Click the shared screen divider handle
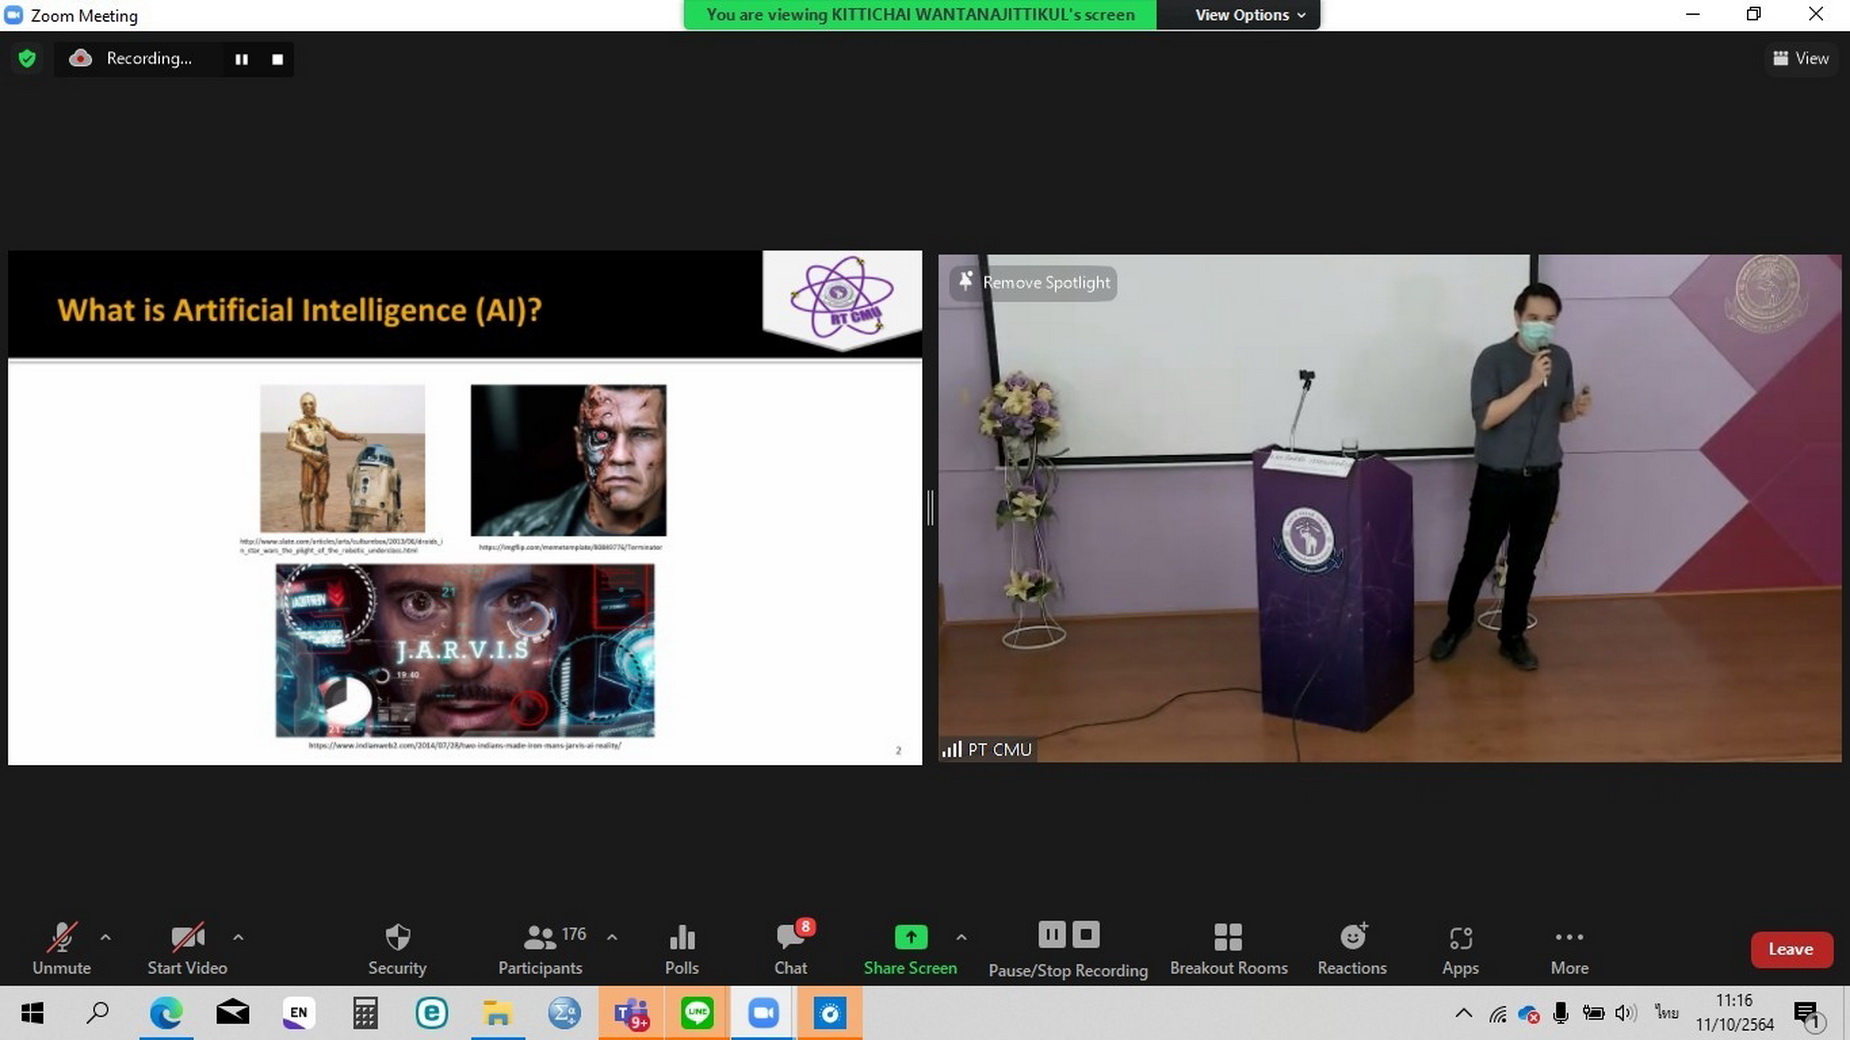The image size is (1850, 1040). click(930, 508)
